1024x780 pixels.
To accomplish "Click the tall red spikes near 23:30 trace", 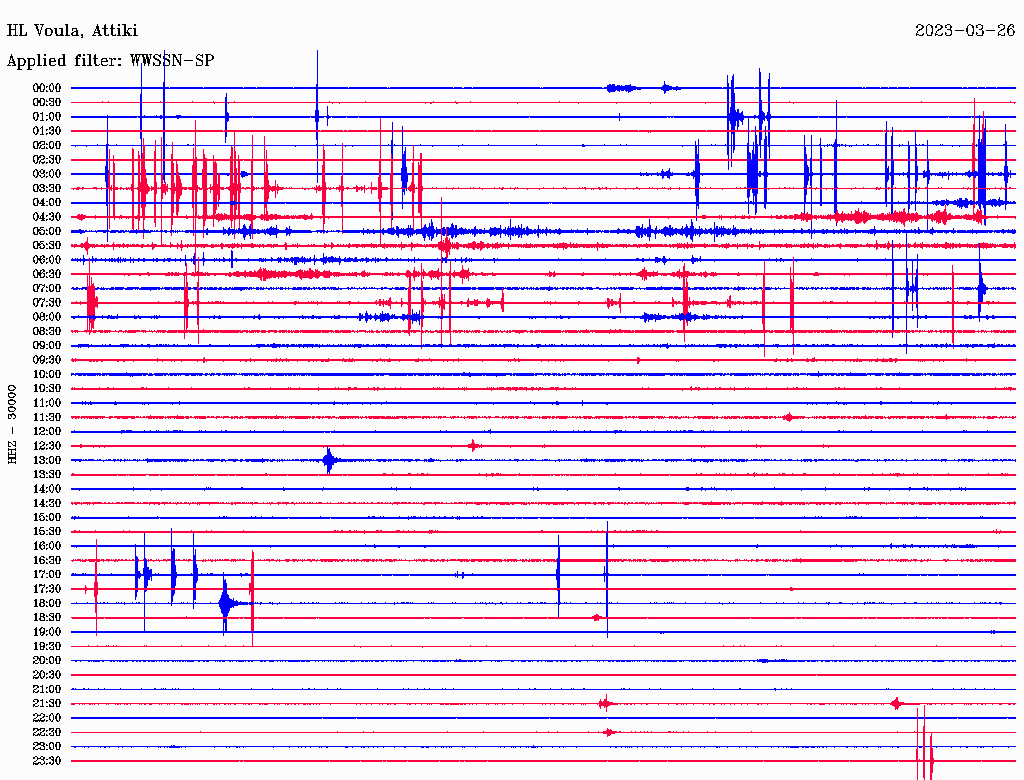I will pyautogui.click(x=926, y=755).
